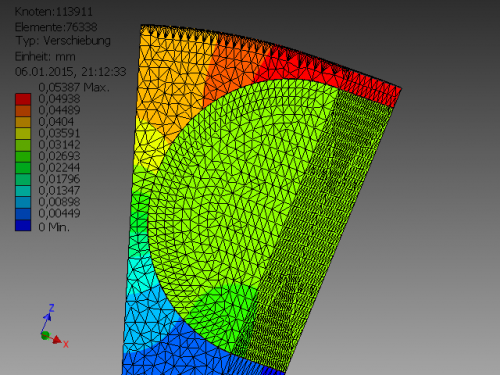Click the Einheit: mm unit label

pyautogui.click(x=45, y=57)
